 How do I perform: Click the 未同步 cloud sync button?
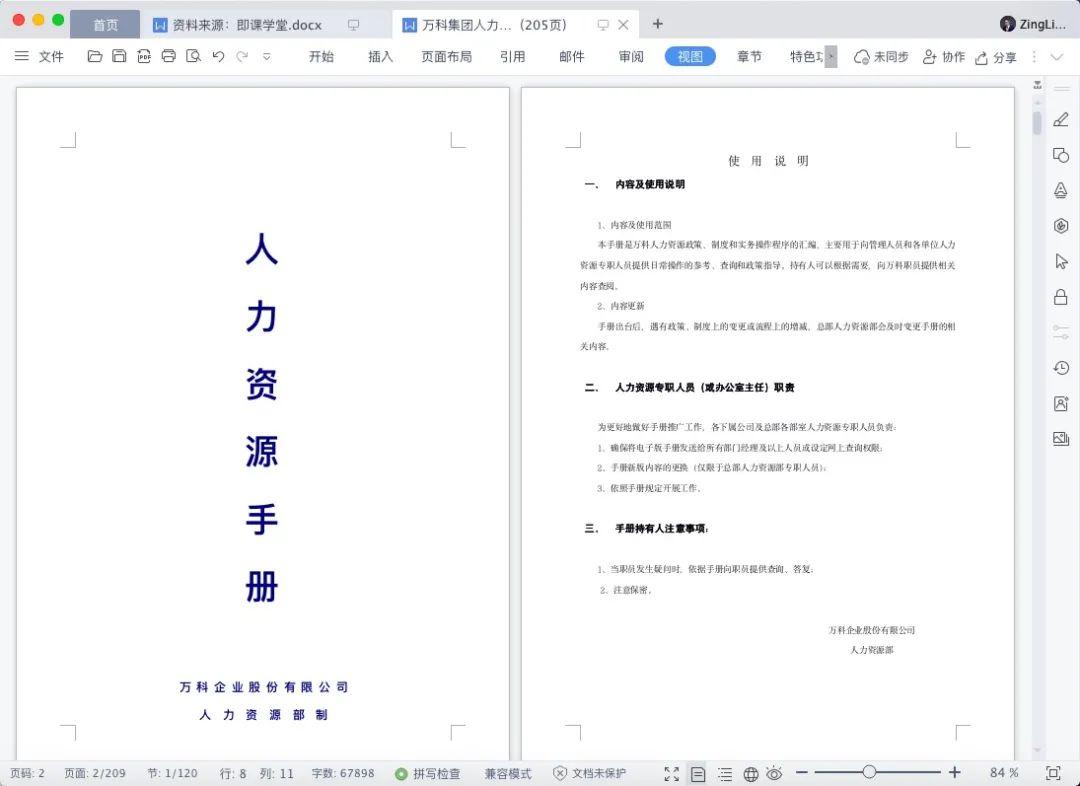[x=881, y=56]
